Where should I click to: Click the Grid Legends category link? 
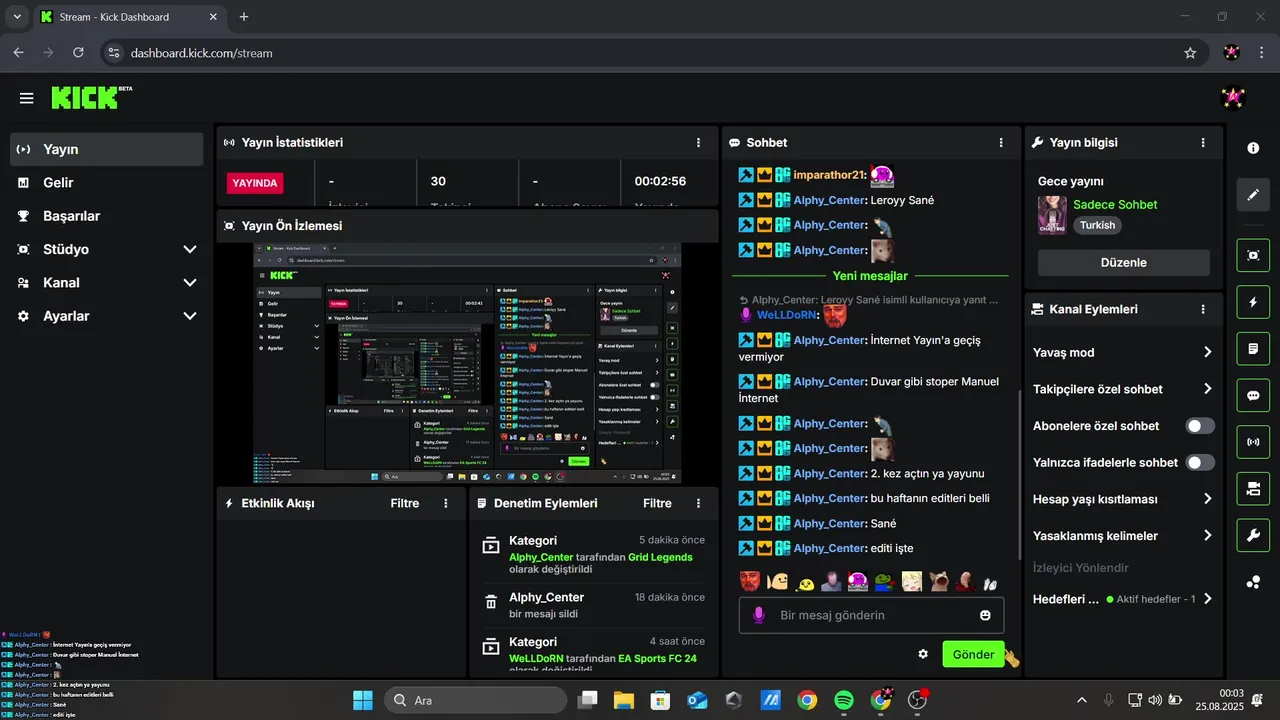coord(660,557)
